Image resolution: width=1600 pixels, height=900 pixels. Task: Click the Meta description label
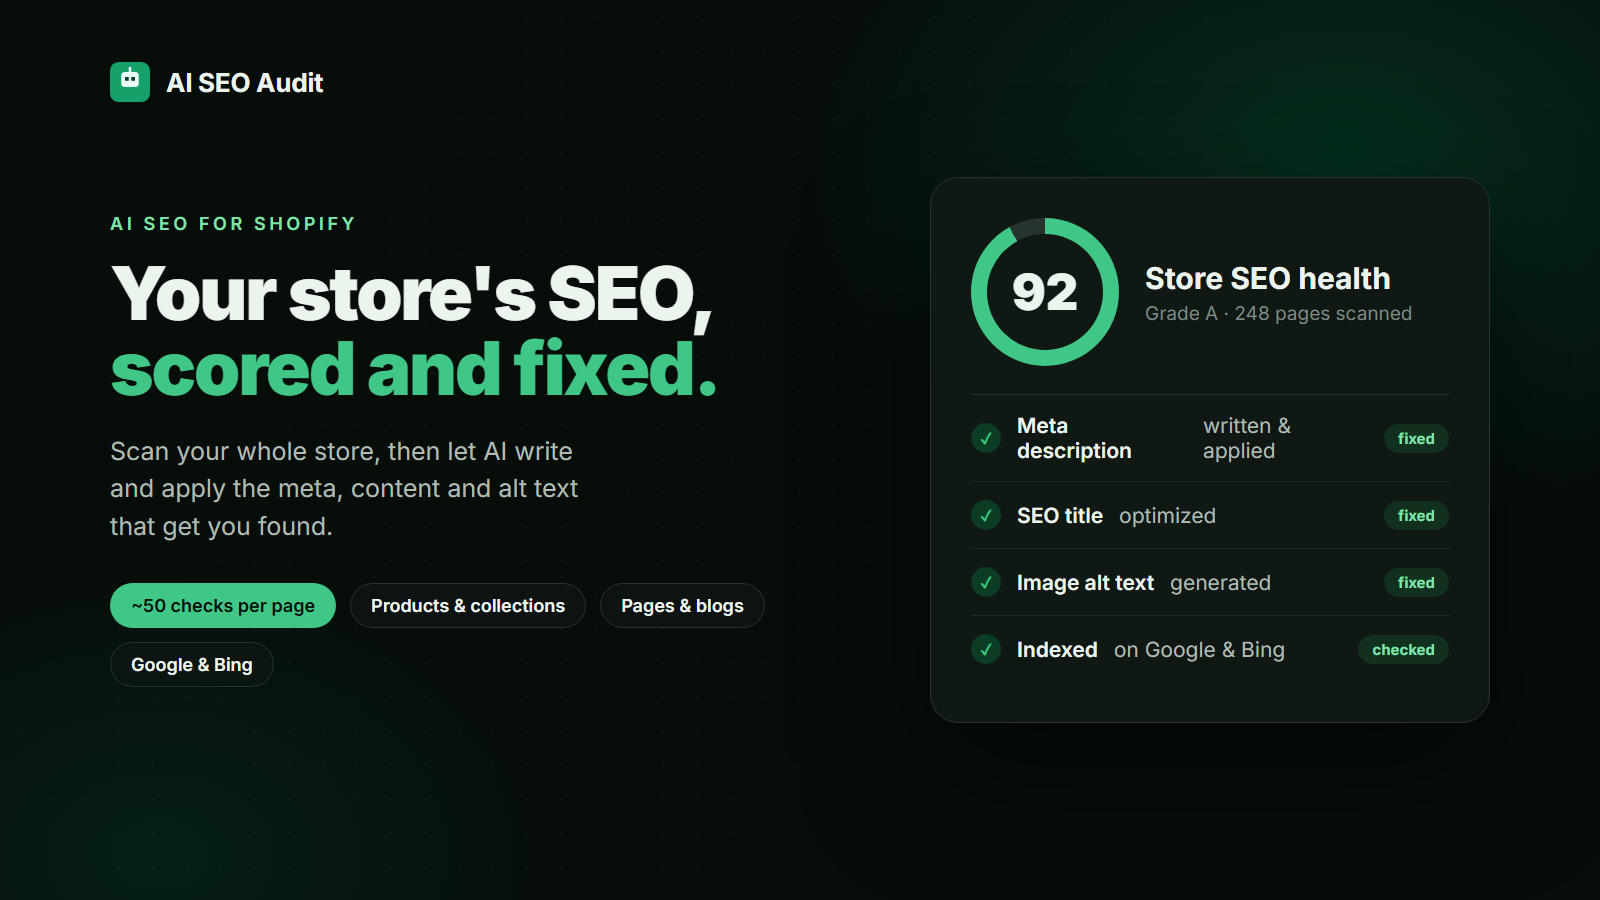pos(1074,438)
